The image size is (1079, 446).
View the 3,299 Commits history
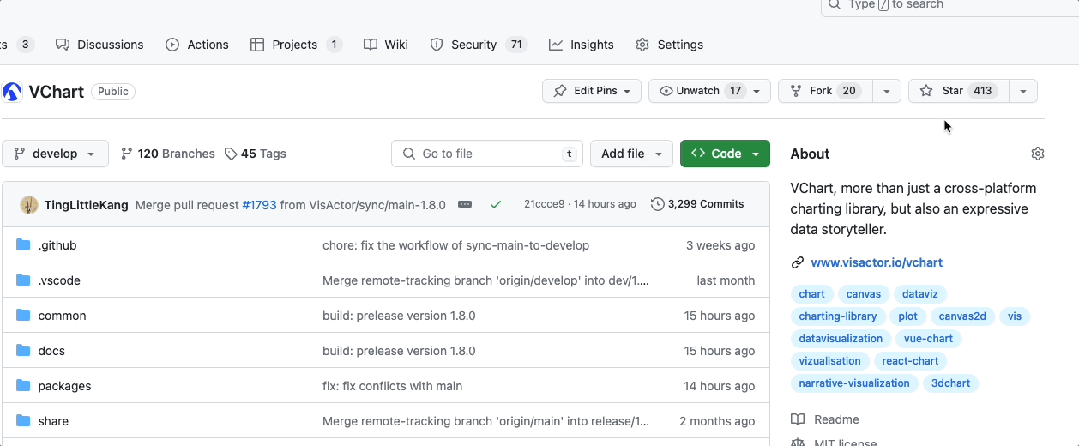click(698, 204)
